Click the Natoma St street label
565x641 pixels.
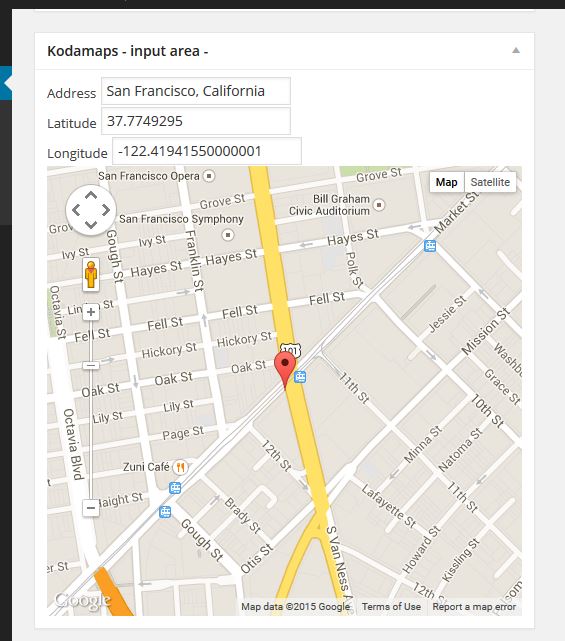pos(460,450)
